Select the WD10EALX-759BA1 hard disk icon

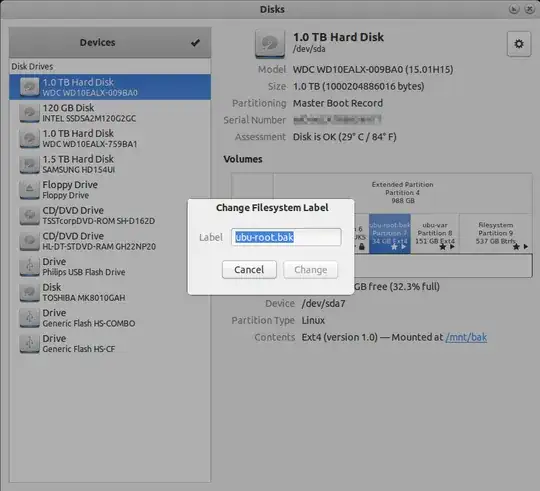30,138
